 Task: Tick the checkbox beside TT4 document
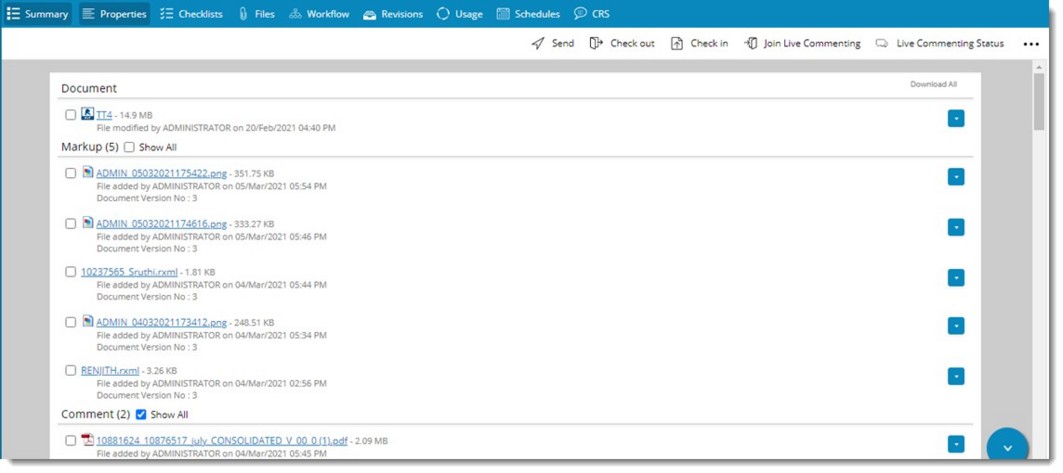click(71, 115)
